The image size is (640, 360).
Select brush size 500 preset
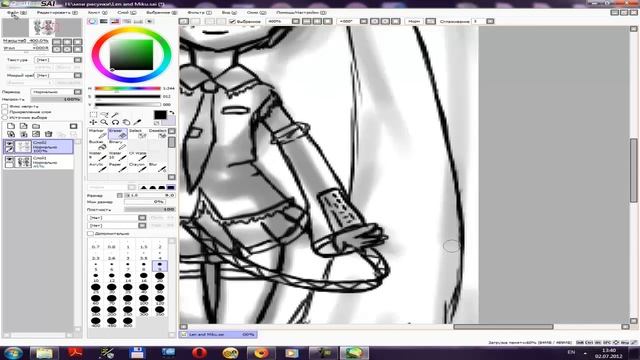pos(127,322)
